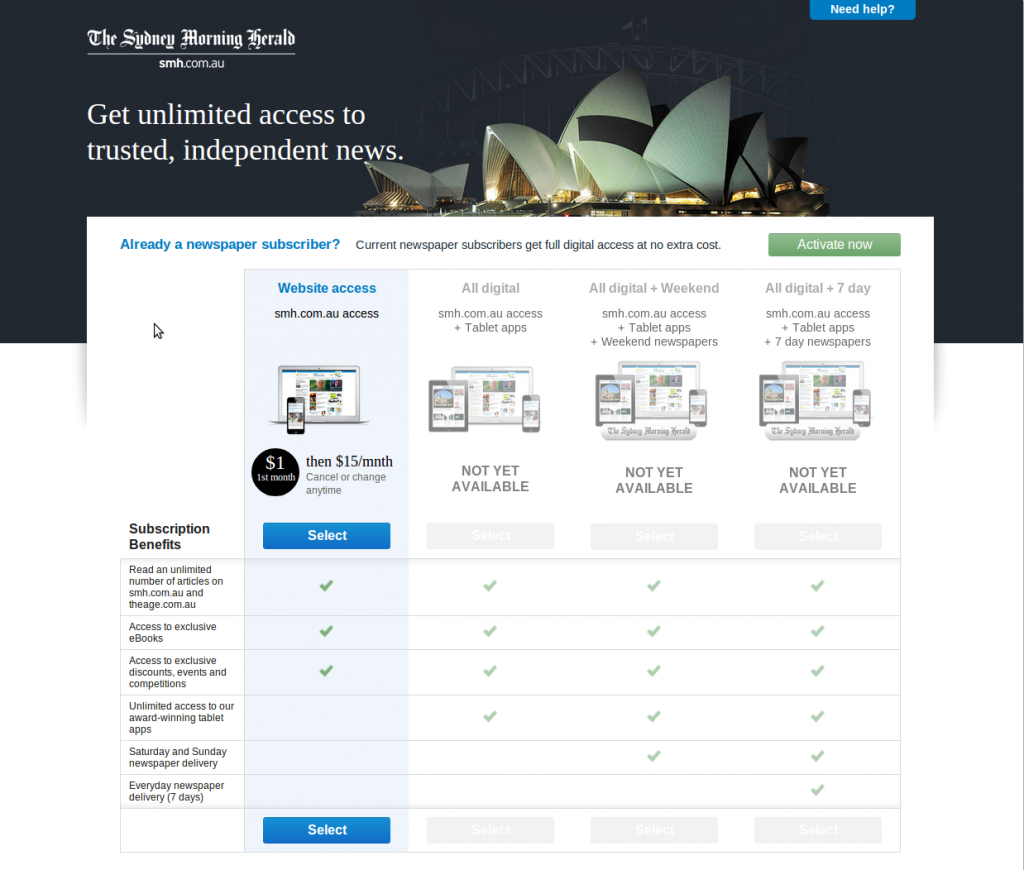The width and height of the screenshot is (1024, 870).
Task: Click 'Already a newspaper subscriber?' link
Action: pos(230,244)
